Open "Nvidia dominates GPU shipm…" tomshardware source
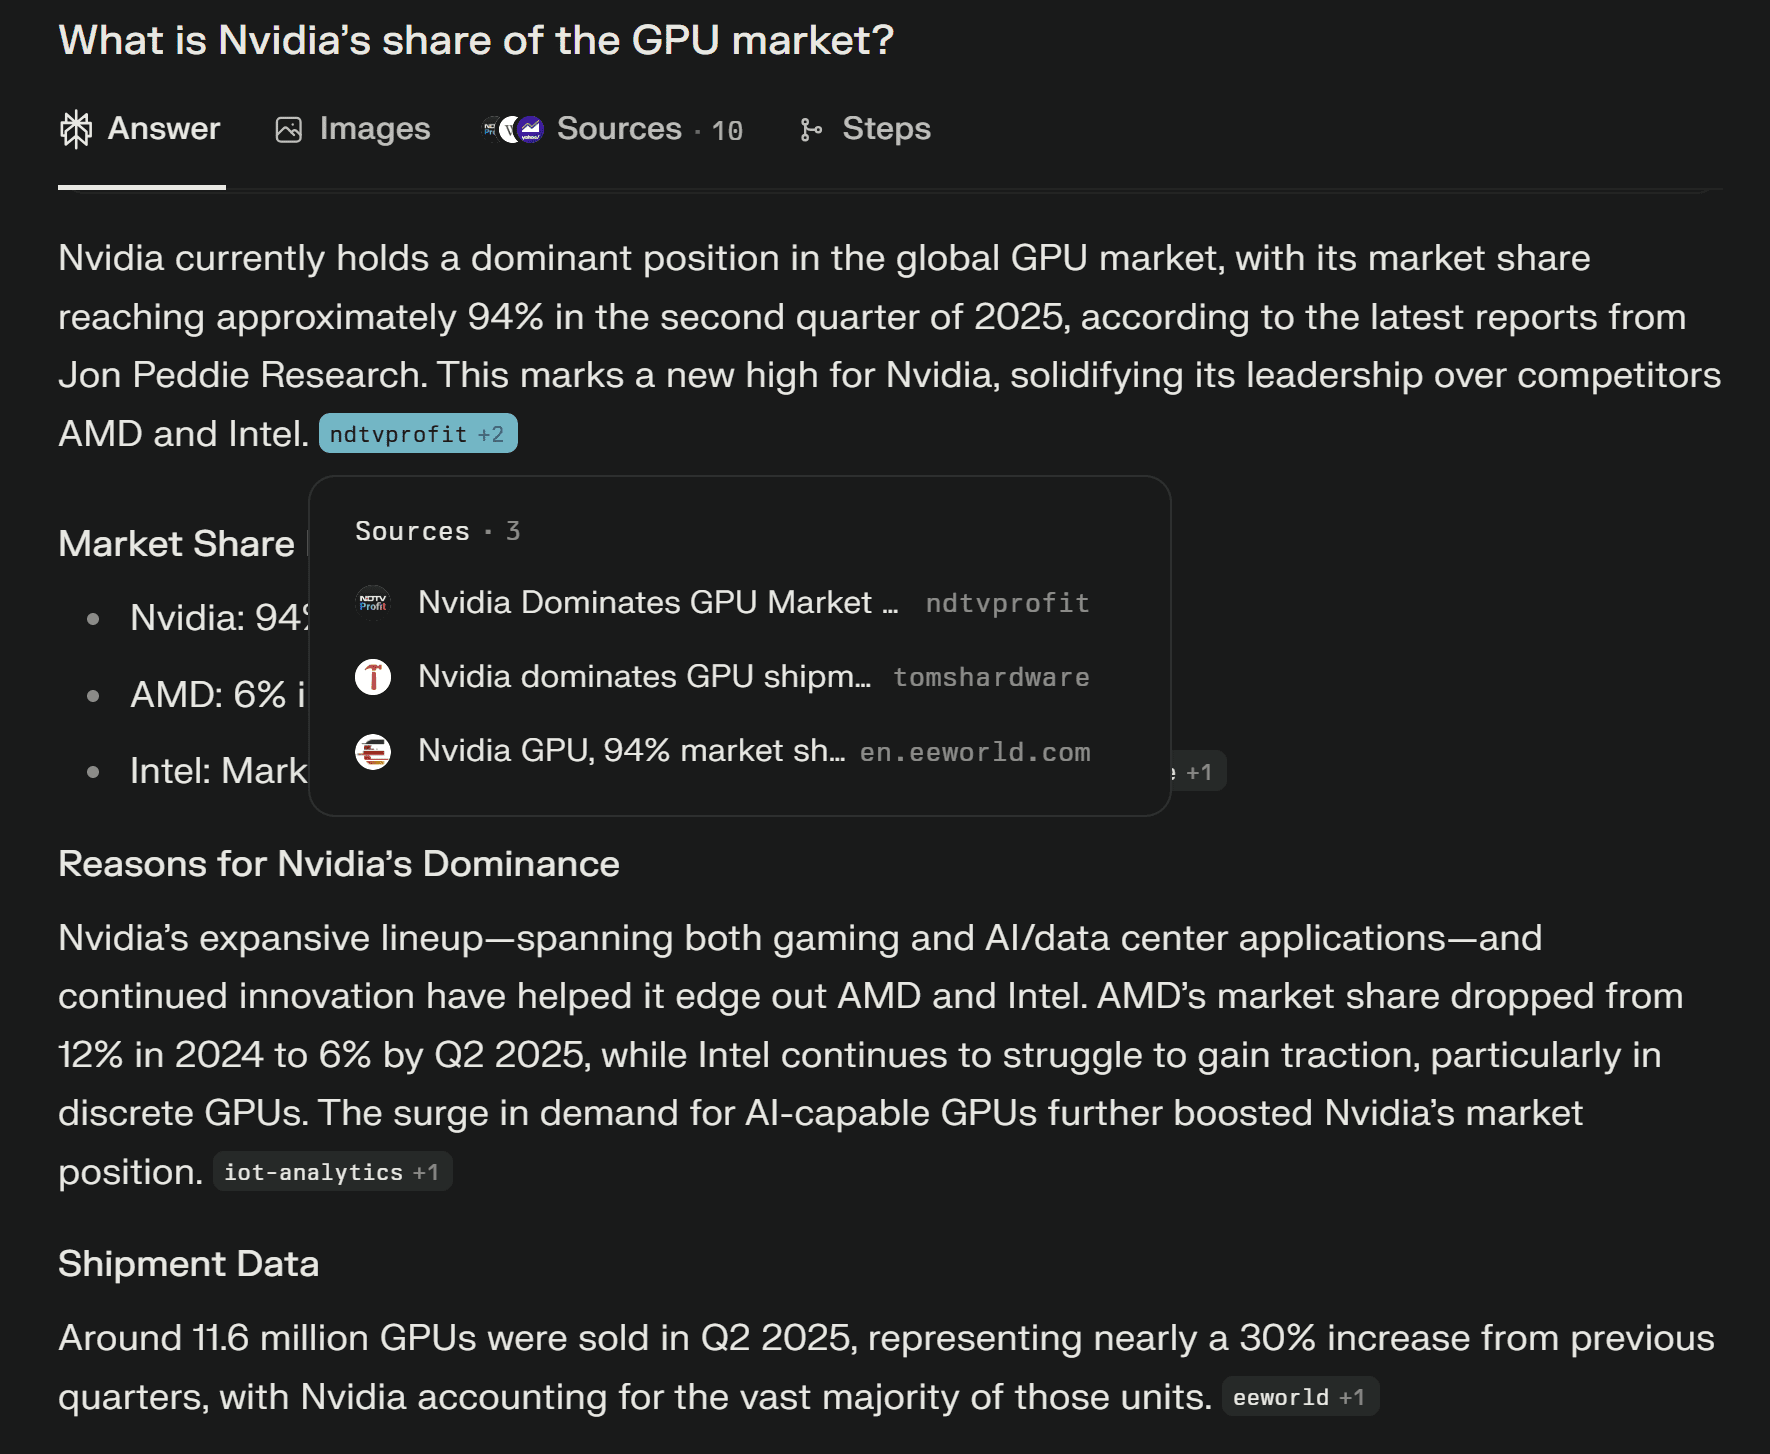 point(645,677)
